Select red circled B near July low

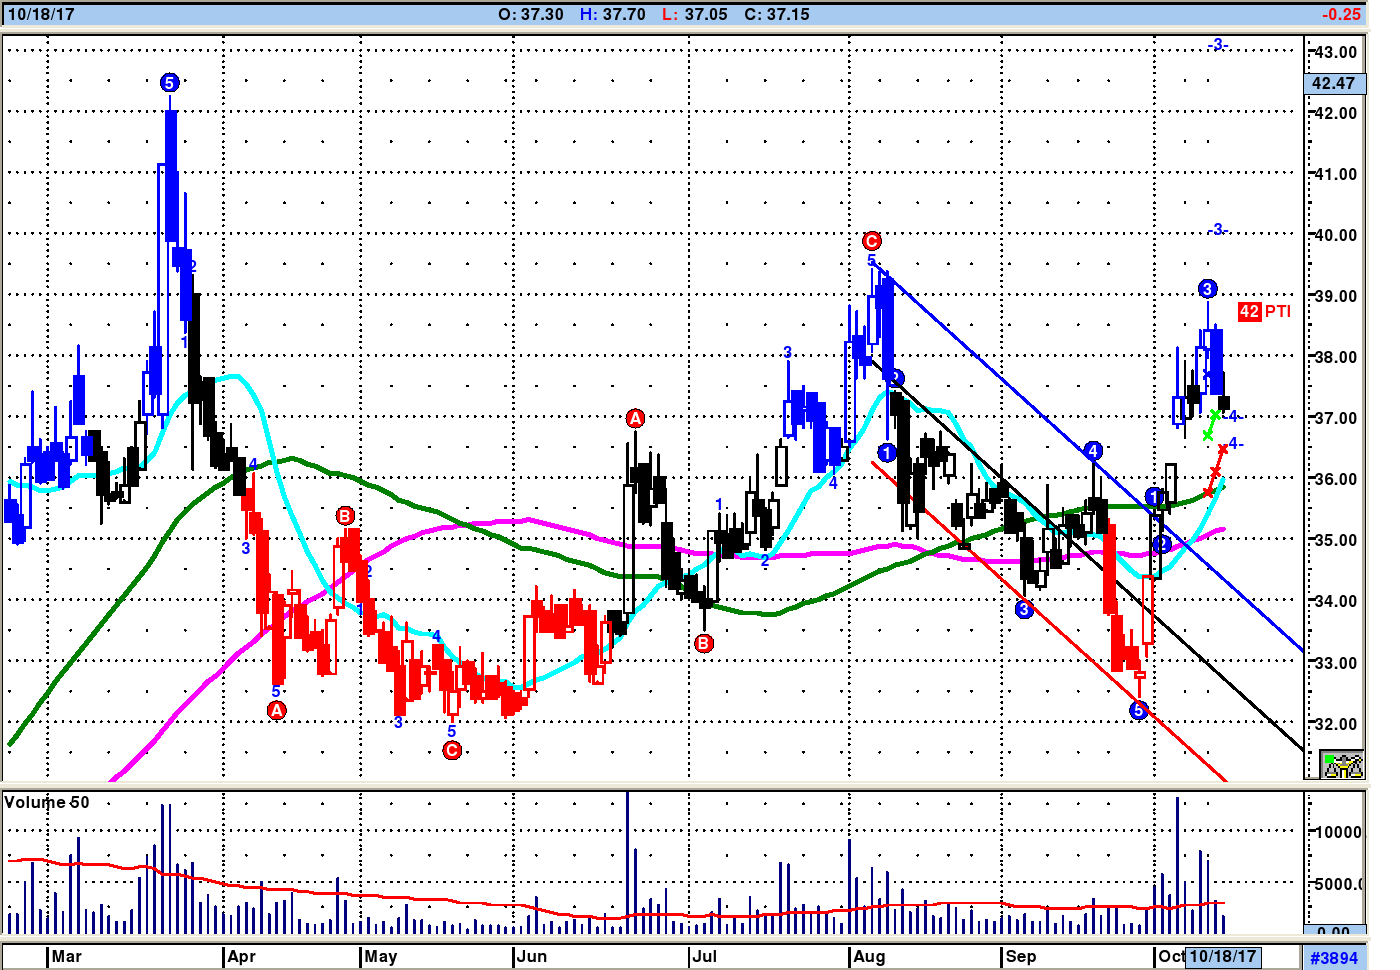pyautogui.click(x=704, y=643)
